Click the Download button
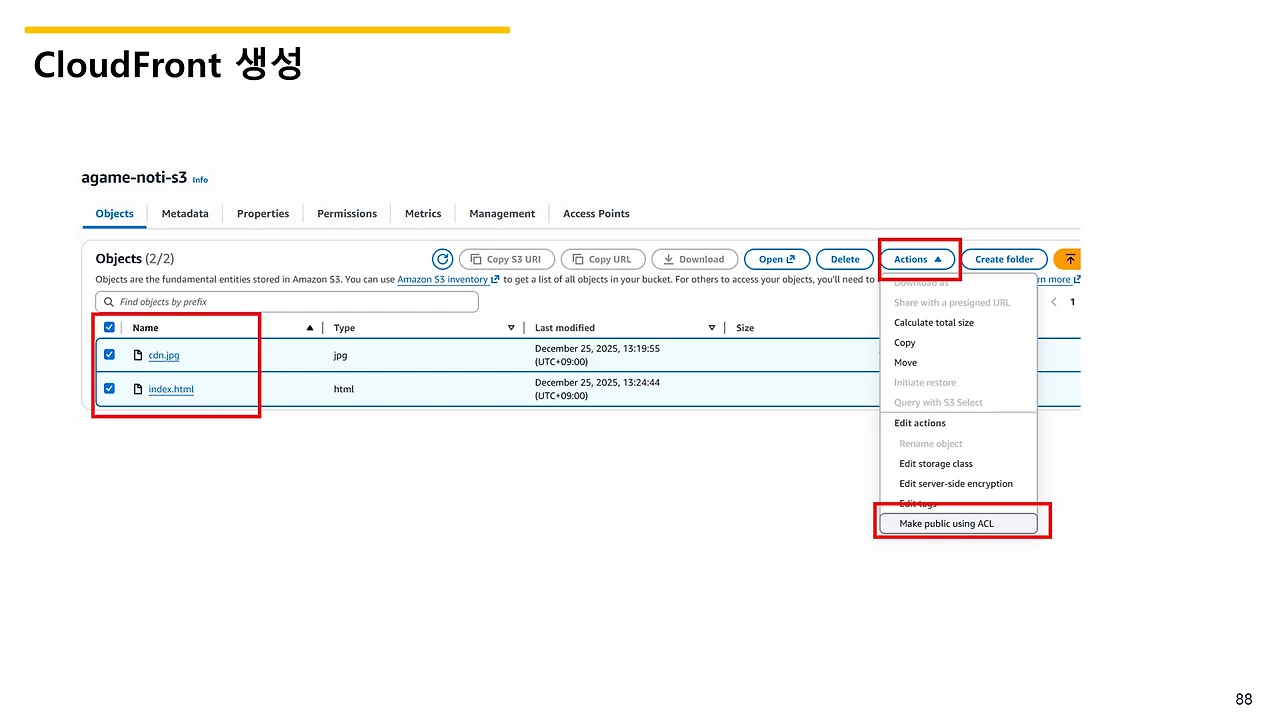The width and height of the screenshot is (1280, 720). pos(695,259)
